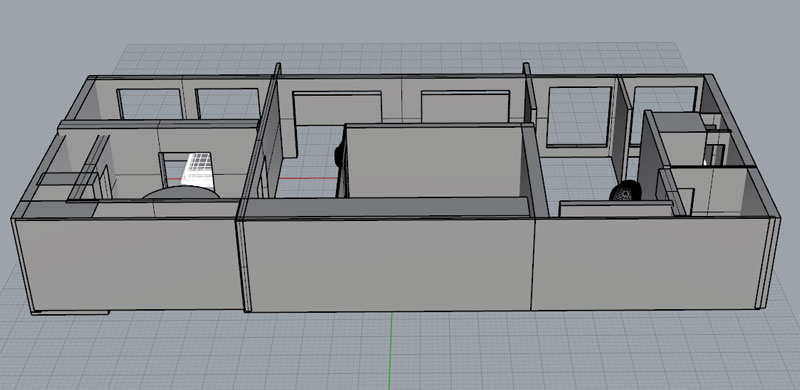800x390 pixels.
Task: Select the left vertical post above back wall
Action: 278,70
